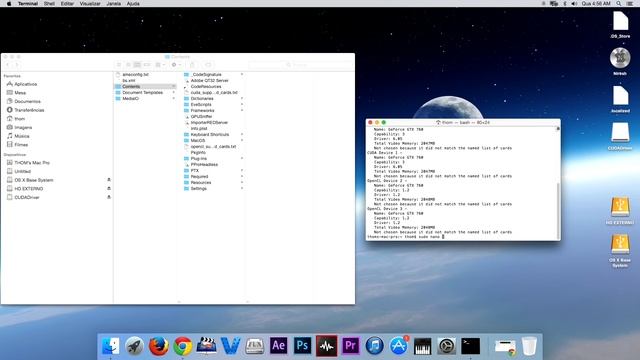Launch Adobe Premiere Pro from dock

351,346
